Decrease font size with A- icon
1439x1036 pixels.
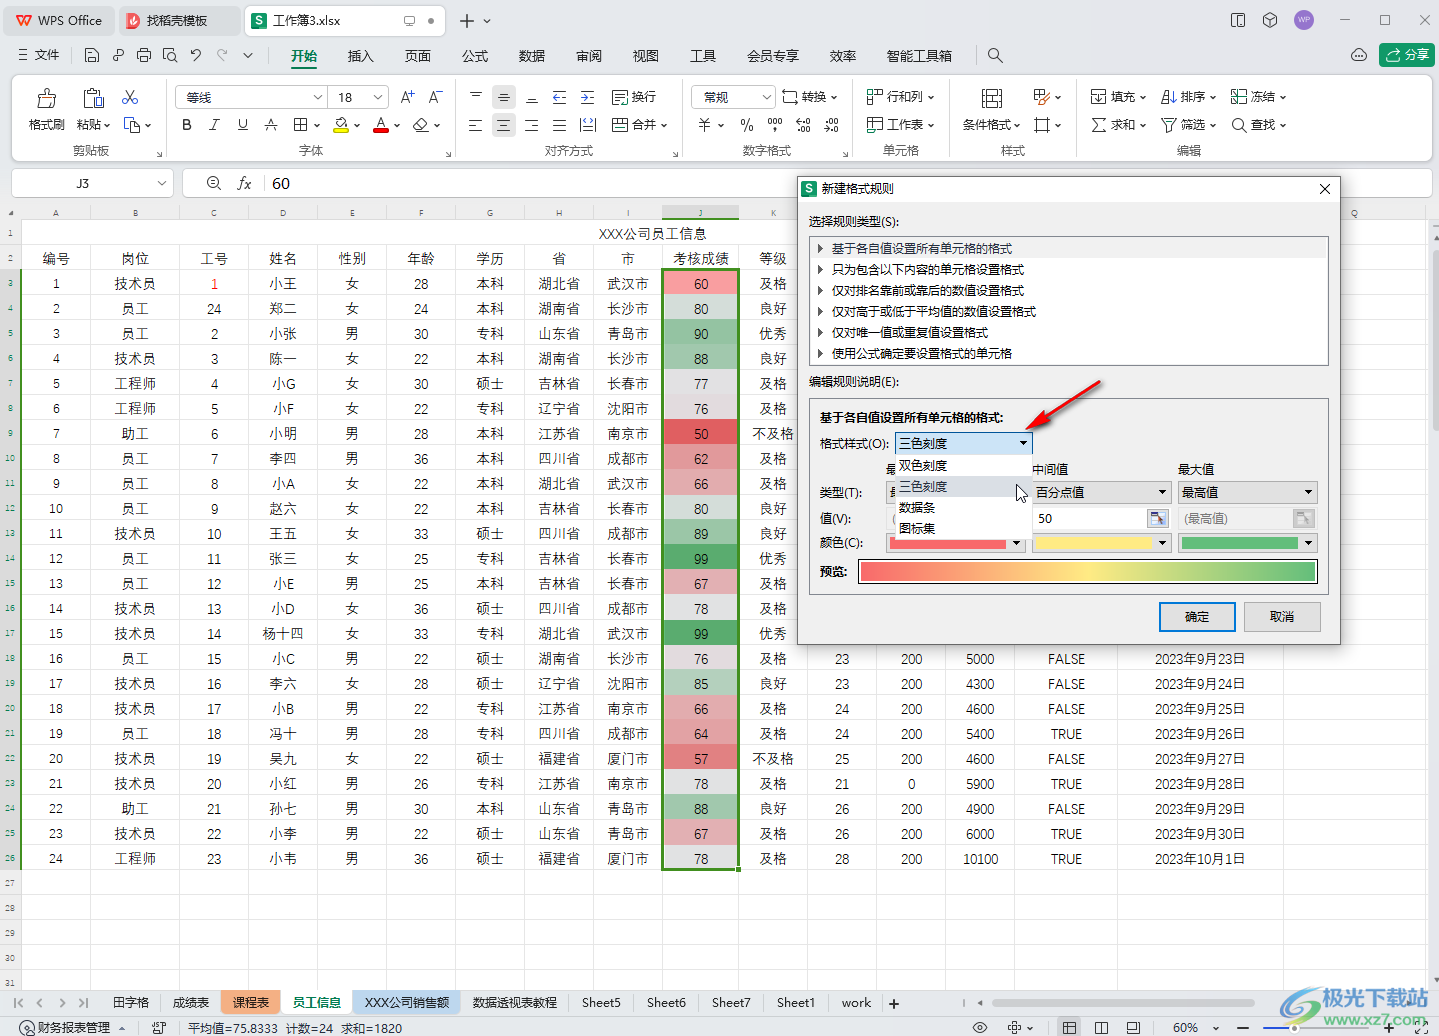click(435, 97)
